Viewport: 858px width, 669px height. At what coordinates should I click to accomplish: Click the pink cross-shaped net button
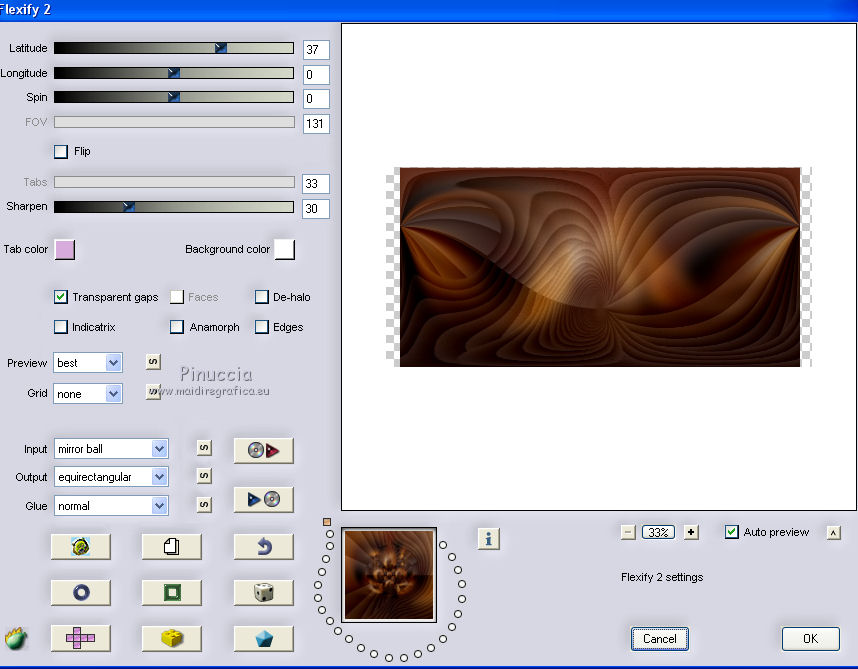click(x=80, y=638)
